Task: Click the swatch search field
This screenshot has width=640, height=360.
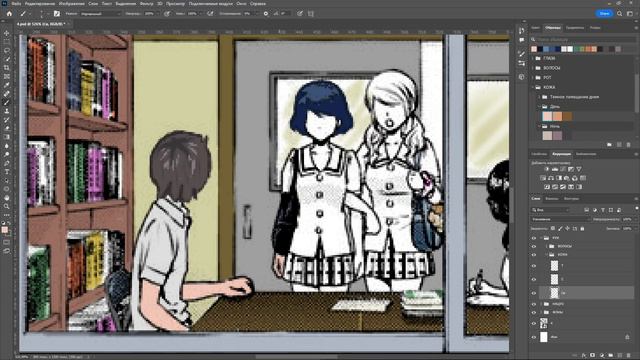Action: [x=584, y=39]
